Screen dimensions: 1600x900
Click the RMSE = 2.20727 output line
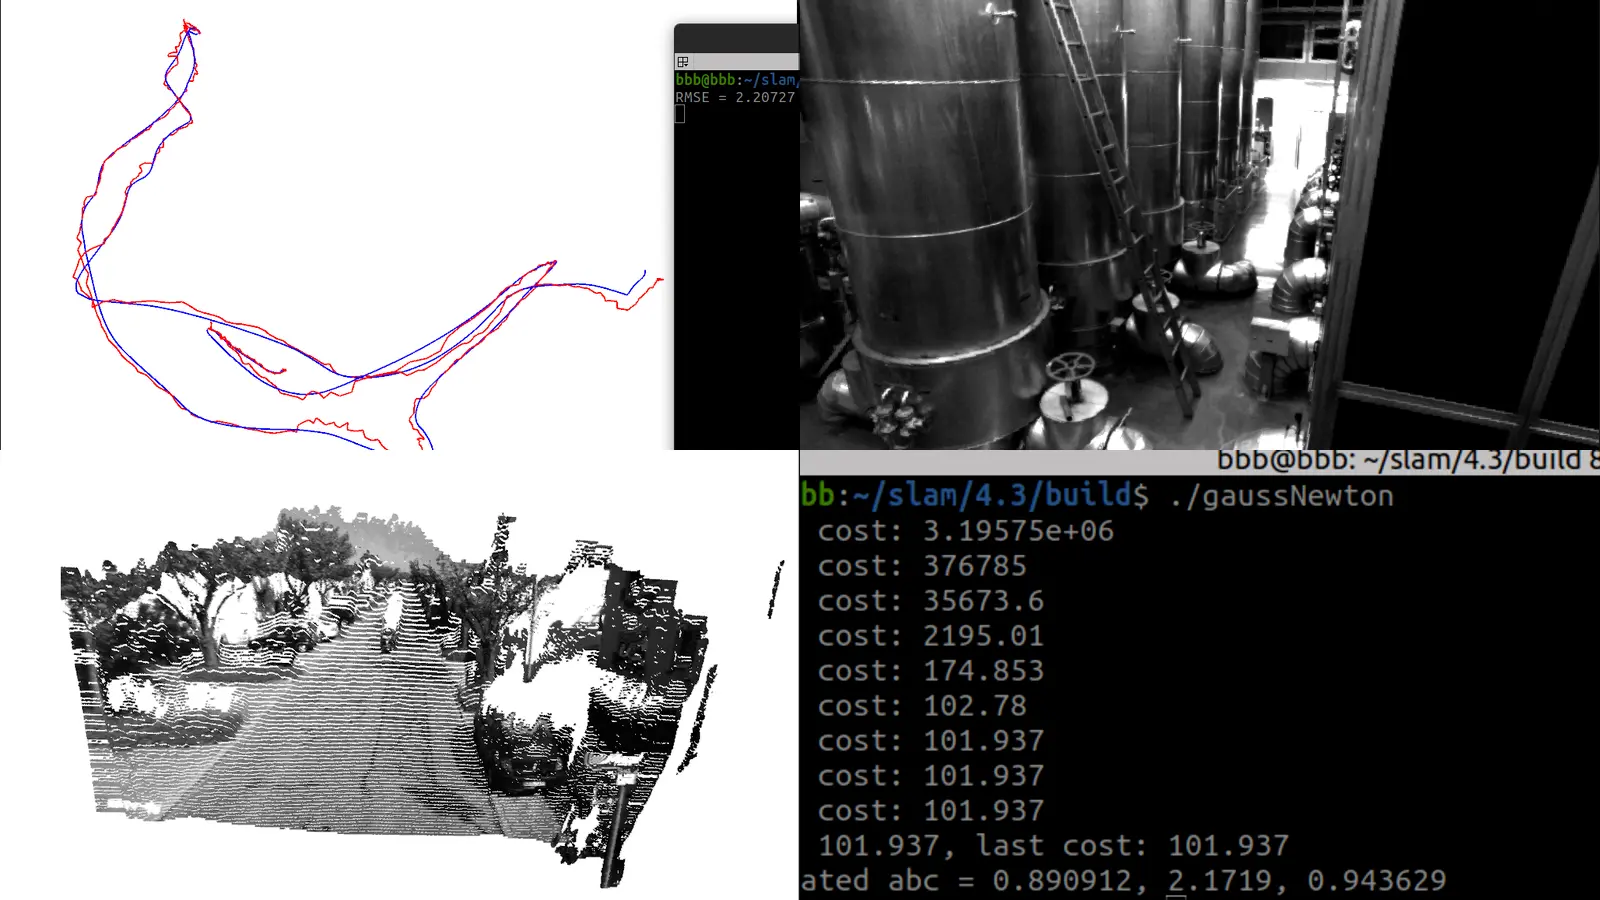735,98
